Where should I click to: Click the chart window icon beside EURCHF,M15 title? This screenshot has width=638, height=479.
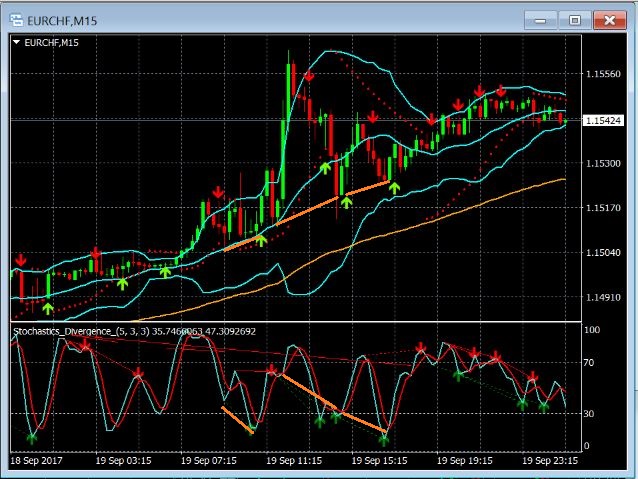tap(16, 20)
